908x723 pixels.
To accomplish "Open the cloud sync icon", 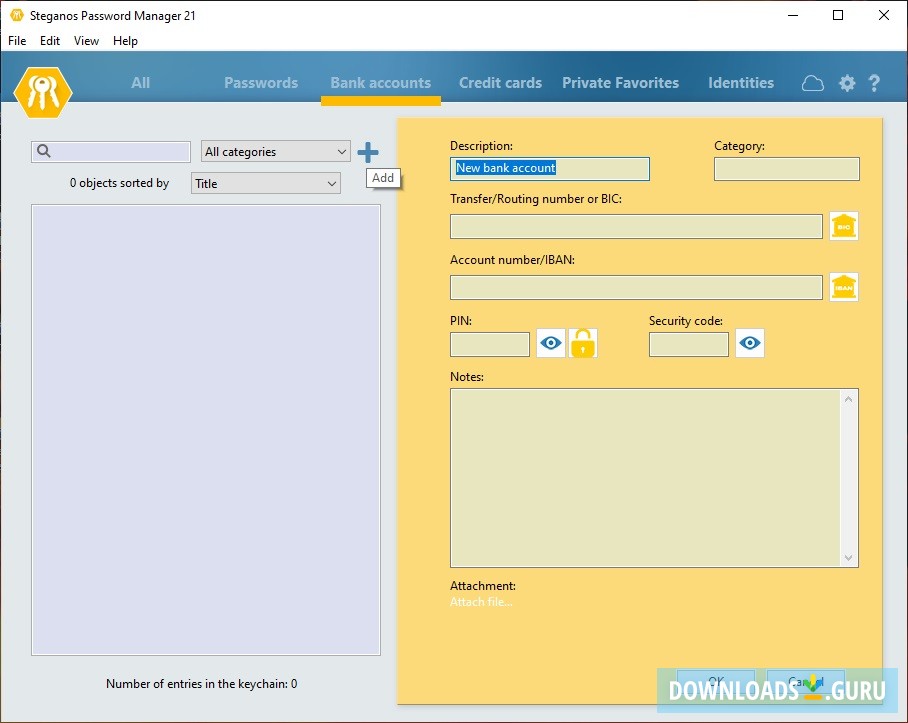I will click(813, 83).
